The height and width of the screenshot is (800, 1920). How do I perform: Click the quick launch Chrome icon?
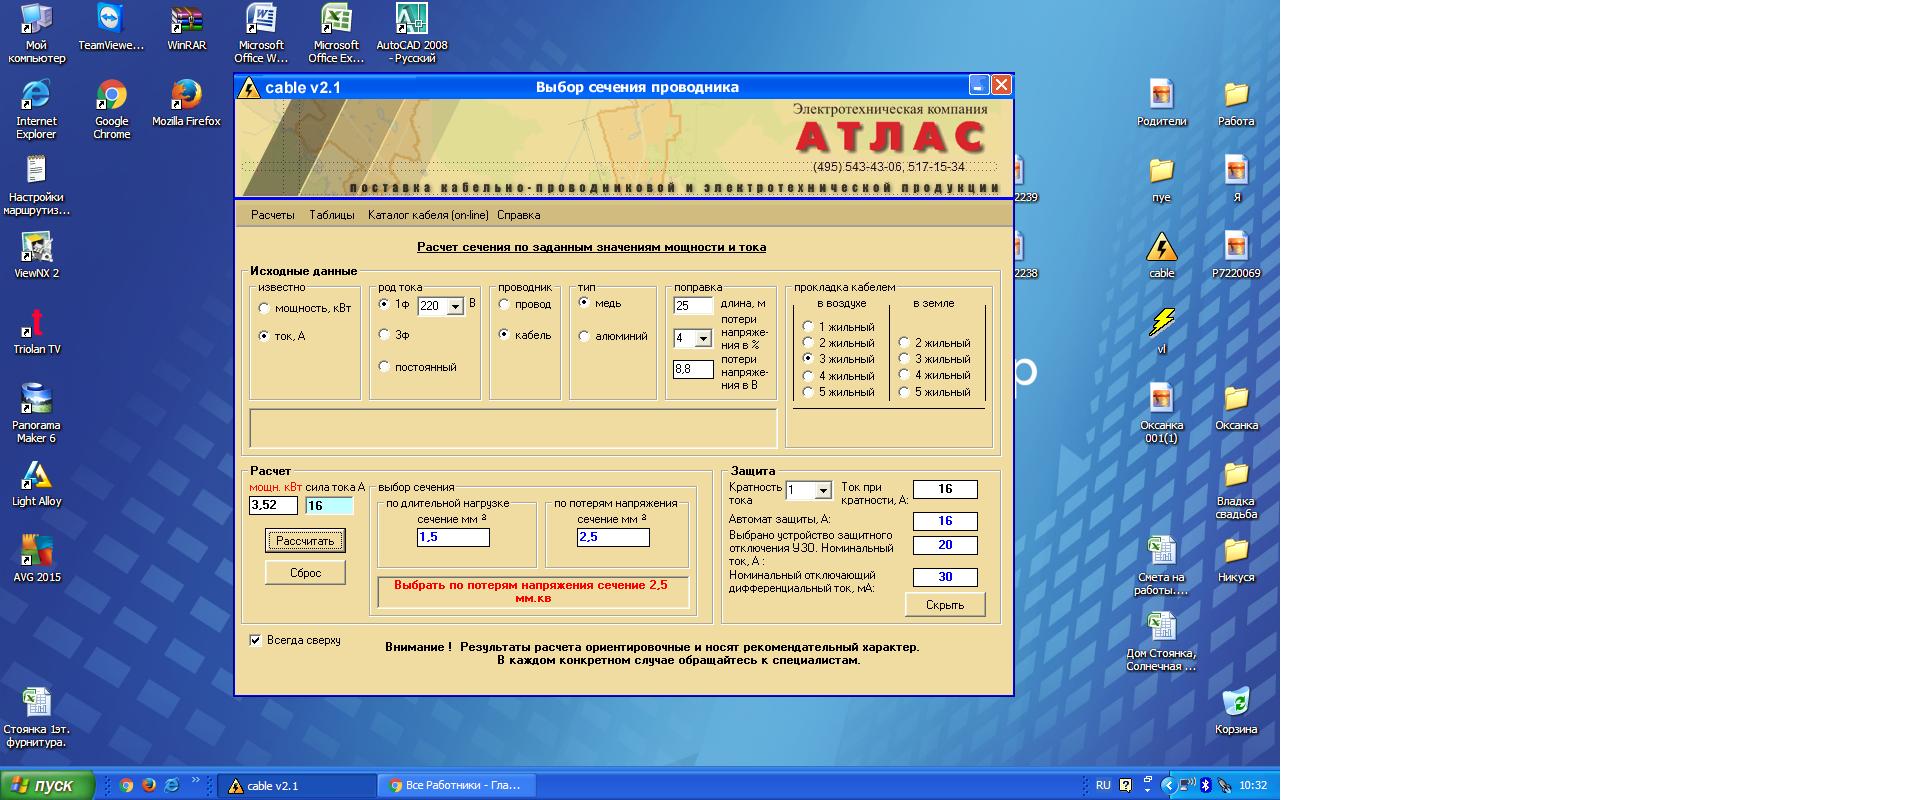click(126, 785)
